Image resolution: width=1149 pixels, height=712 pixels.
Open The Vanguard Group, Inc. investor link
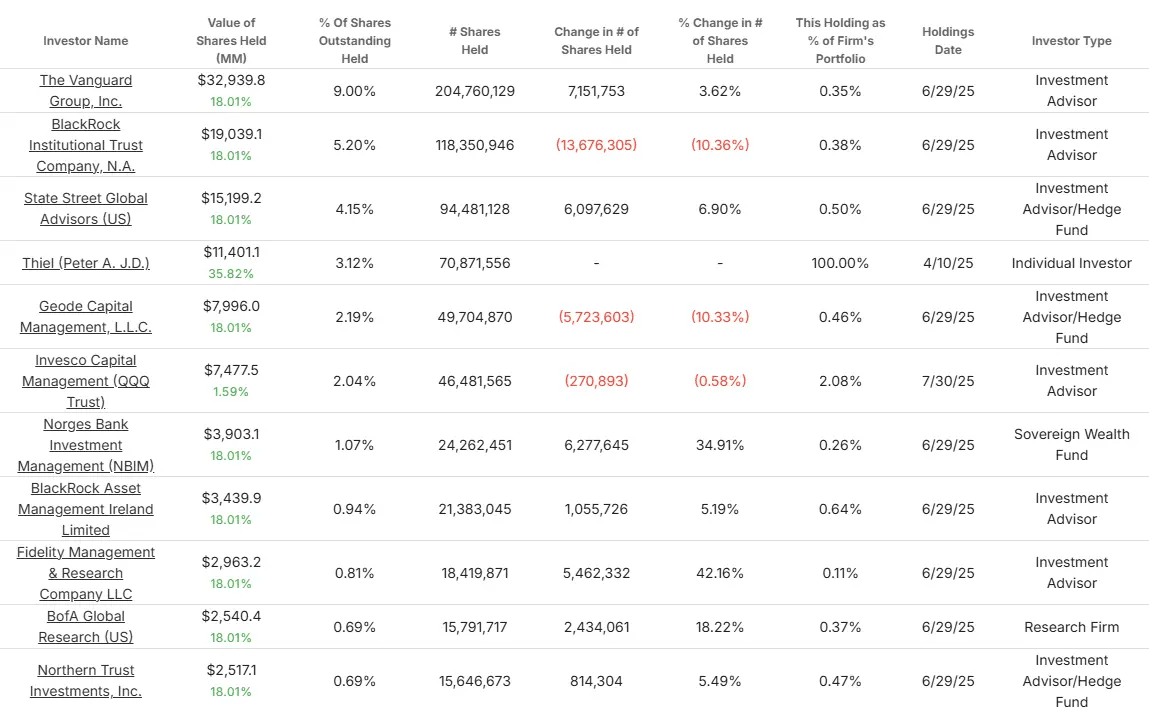coord(86,91)
